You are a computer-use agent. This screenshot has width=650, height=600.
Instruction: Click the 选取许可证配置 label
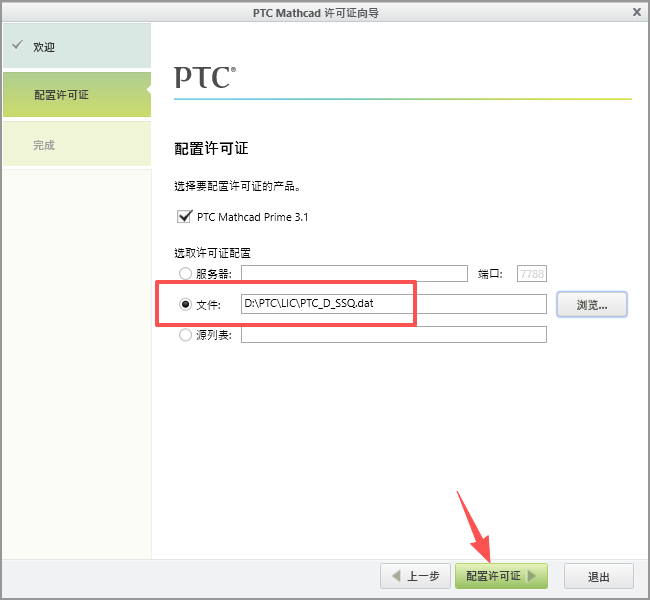[x=212, y=253]
